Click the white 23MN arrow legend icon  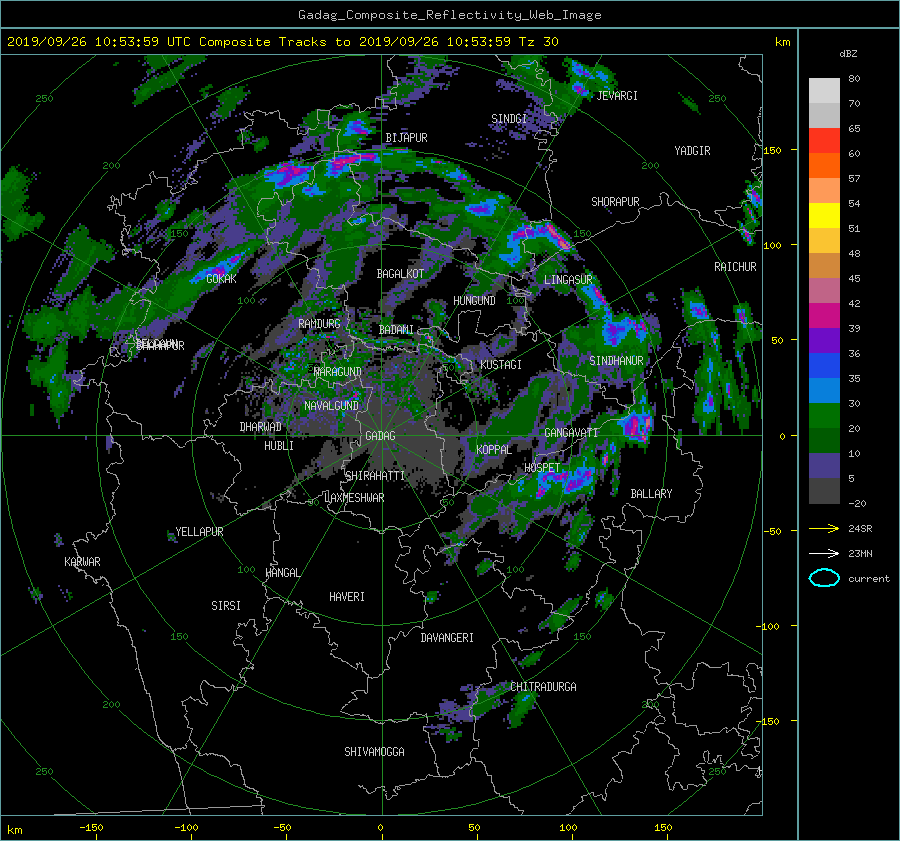824,553
